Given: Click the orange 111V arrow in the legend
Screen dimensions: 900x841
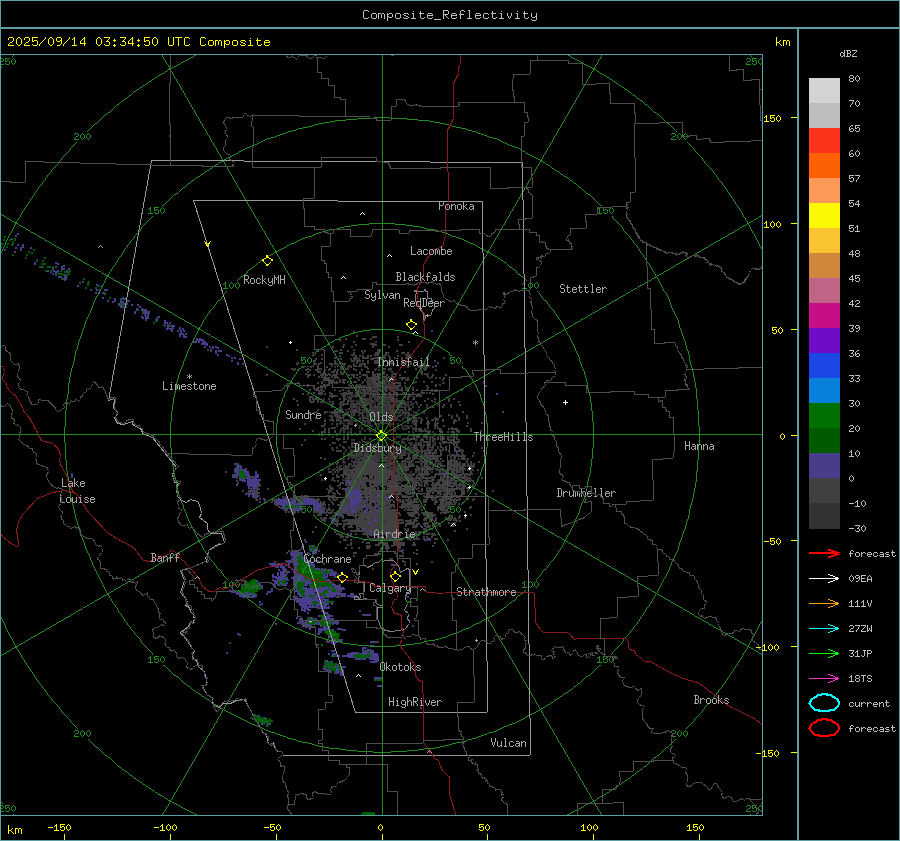Looking at the screenshot, I should coord(824,603).
